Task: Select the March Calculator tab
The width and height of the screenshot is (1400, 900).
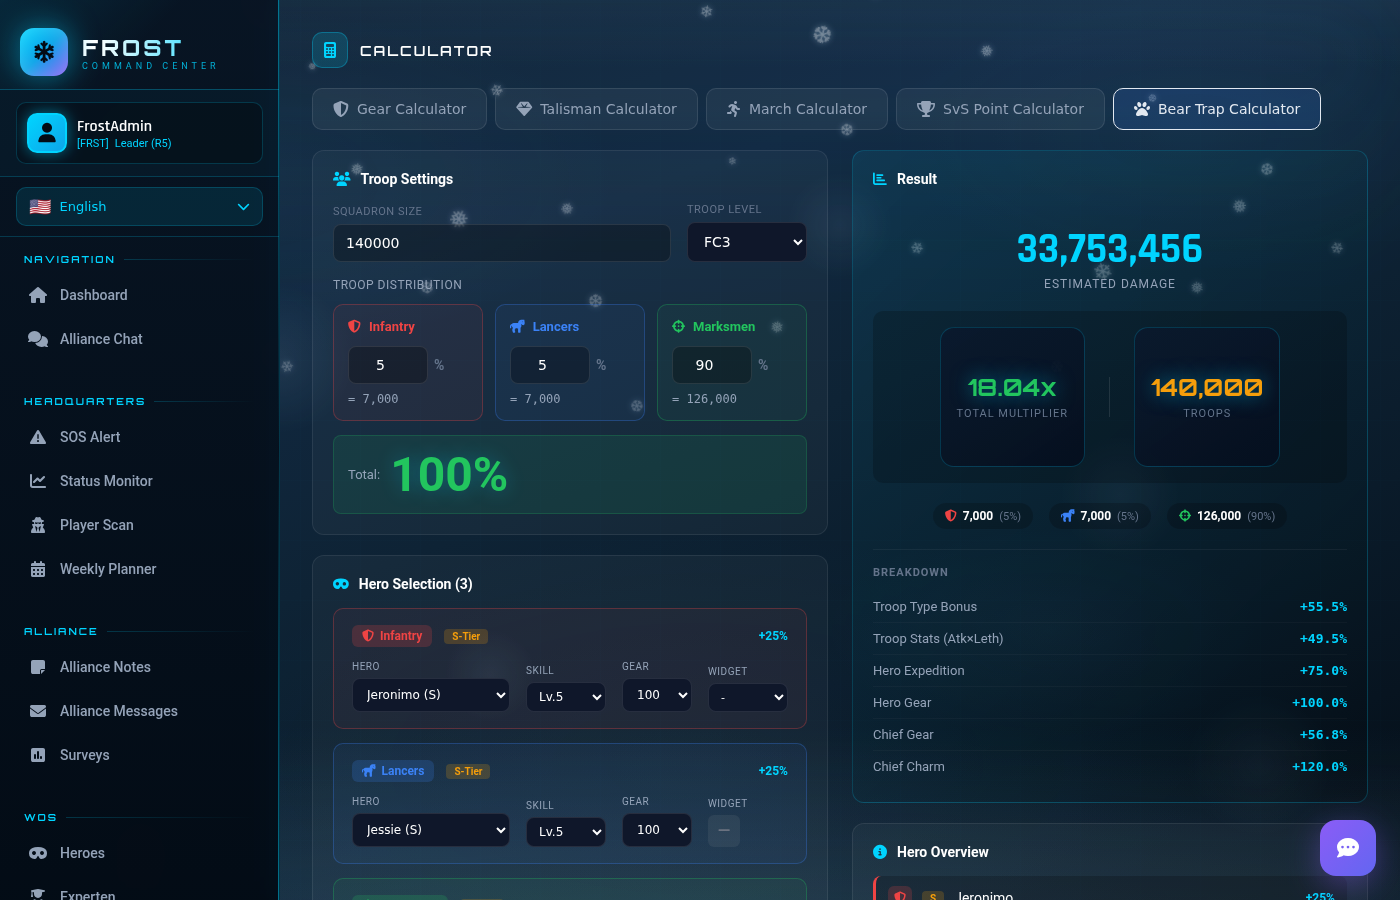Action: [796, 109]
